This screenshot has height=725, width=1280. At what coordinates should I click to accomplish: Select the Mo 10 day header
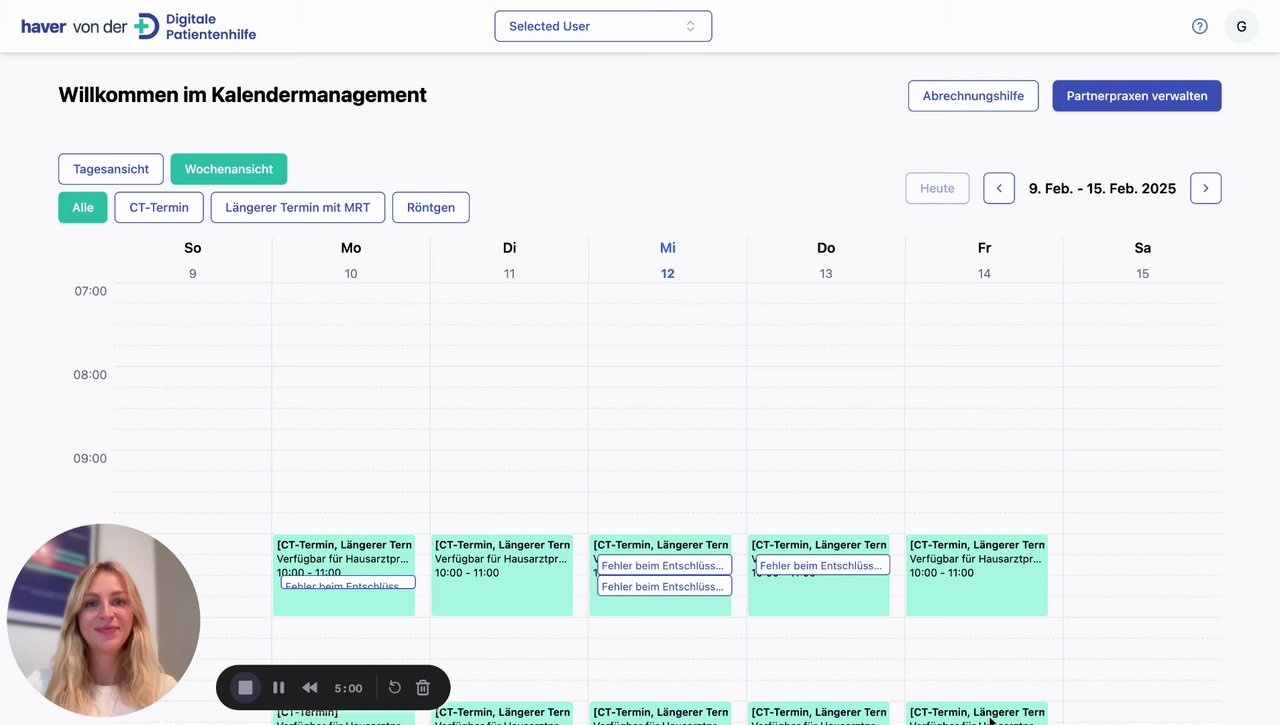coord(351,260)
